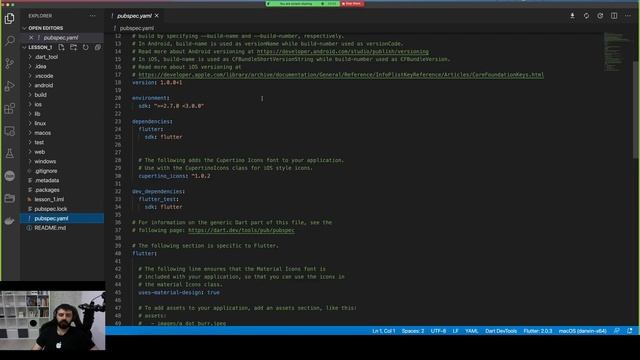The image size is (640, 360).
Task: Select YAML language mode in status bar
Action: [471, 331]
